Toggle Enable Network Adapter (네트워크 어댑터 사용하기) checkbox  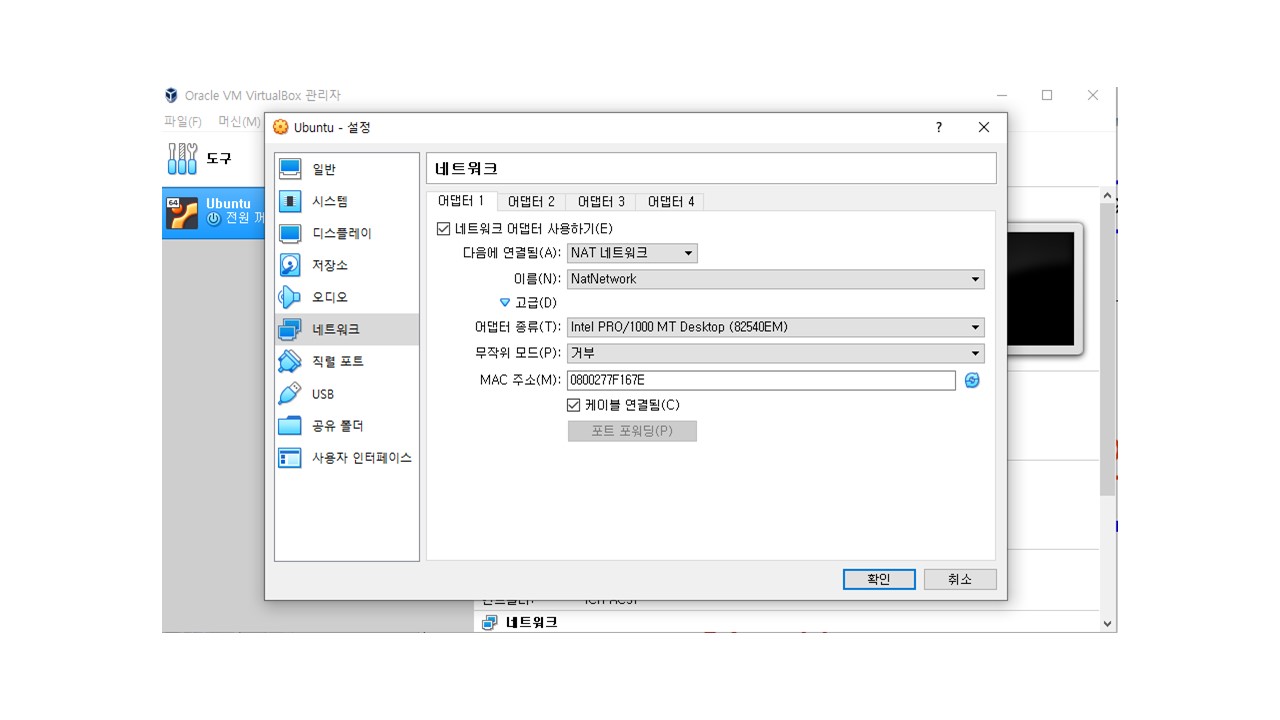pyautogui.click(x=444, y=228)
